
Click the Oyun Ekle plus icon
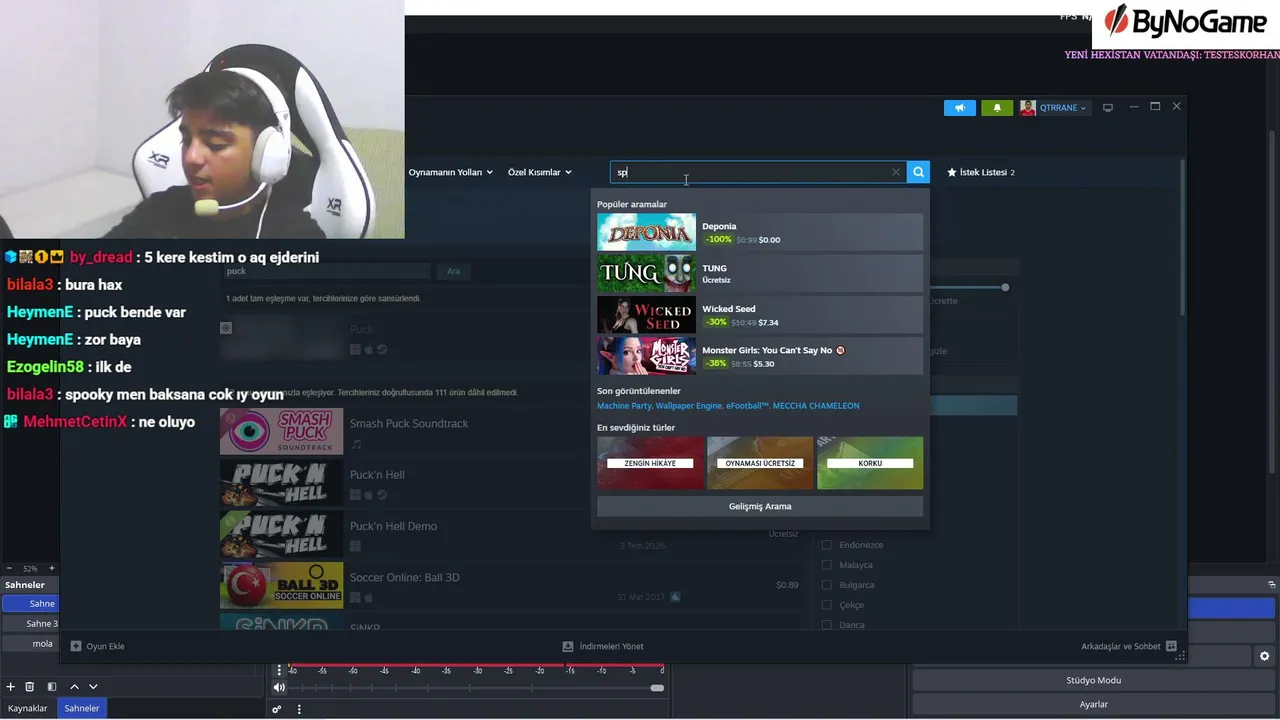76,646
